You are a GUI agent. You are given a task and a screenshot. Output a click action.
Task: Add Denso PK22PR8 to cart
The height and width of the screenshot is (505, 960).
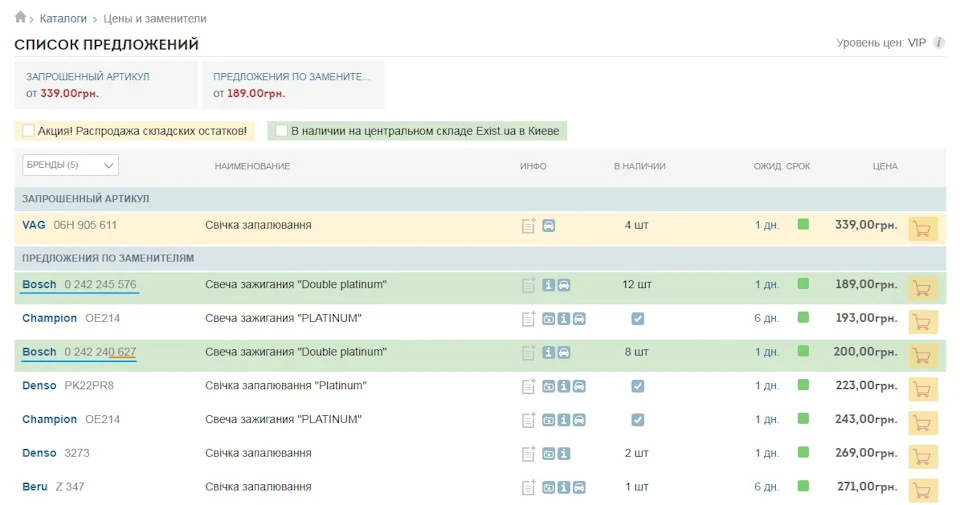923,389
